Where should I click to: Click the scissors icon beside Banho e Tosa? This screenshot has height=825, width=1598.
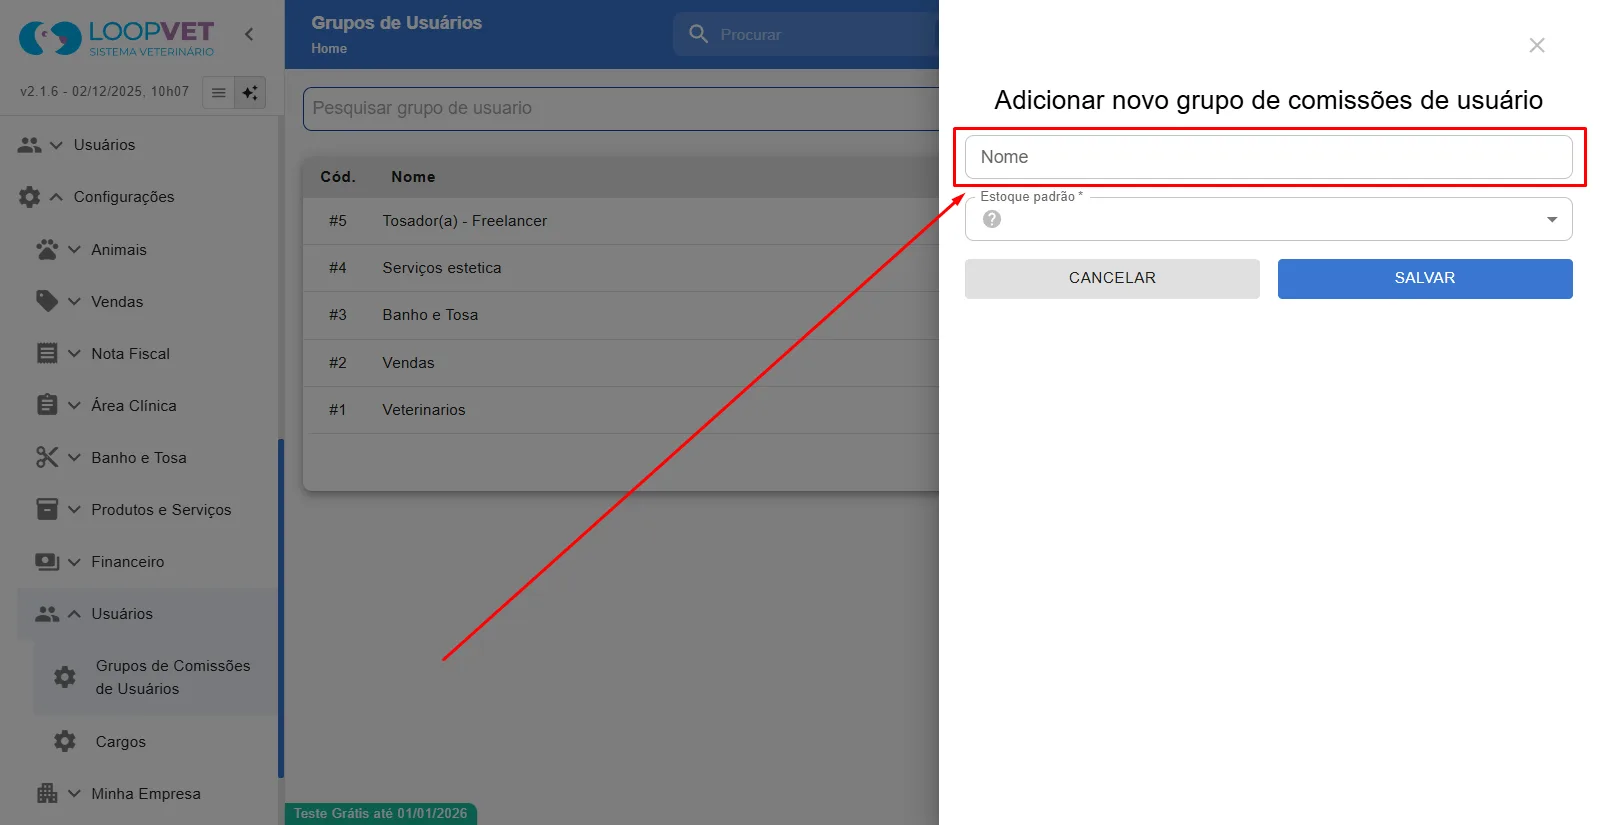click(47, 457)
